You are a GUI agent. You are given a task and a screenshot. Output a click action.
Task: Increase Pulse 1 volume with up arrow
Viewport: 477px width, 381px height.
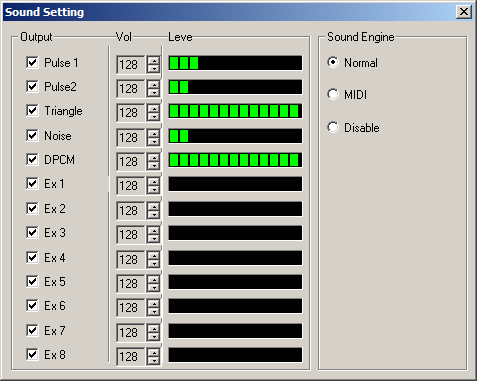point(154,60)
